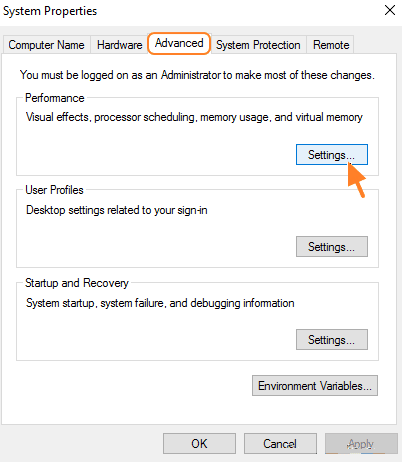Screen dimensions: 402x462
Task: Select the Advanced tab
Action: tap(179, 43)
